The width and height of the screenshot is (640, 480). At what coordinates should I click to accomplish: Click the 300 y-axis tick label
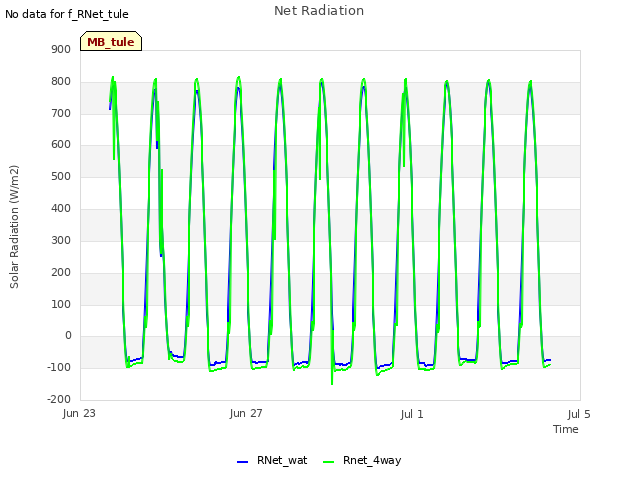pos(61,240)
